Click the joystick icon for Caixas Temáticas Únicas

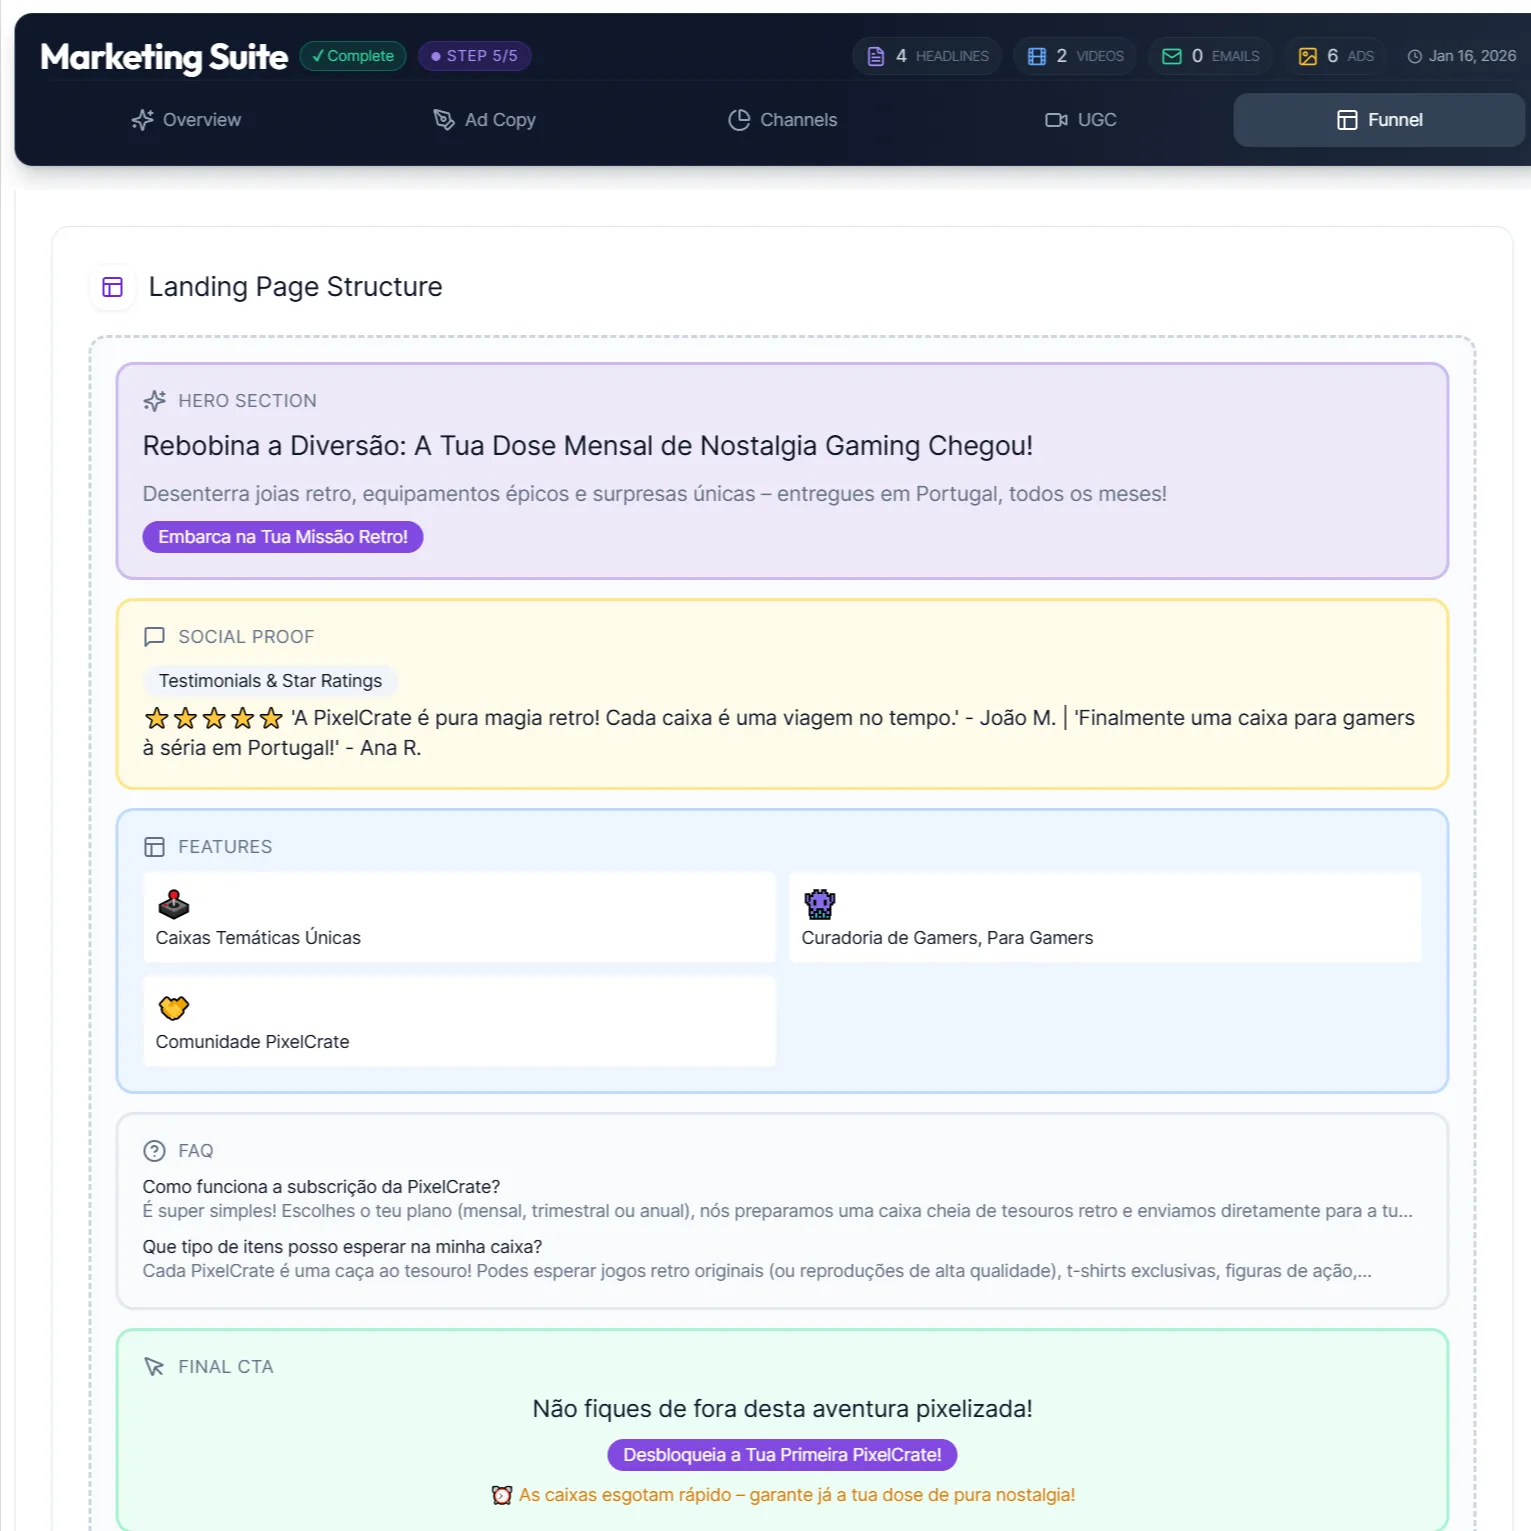174,903
